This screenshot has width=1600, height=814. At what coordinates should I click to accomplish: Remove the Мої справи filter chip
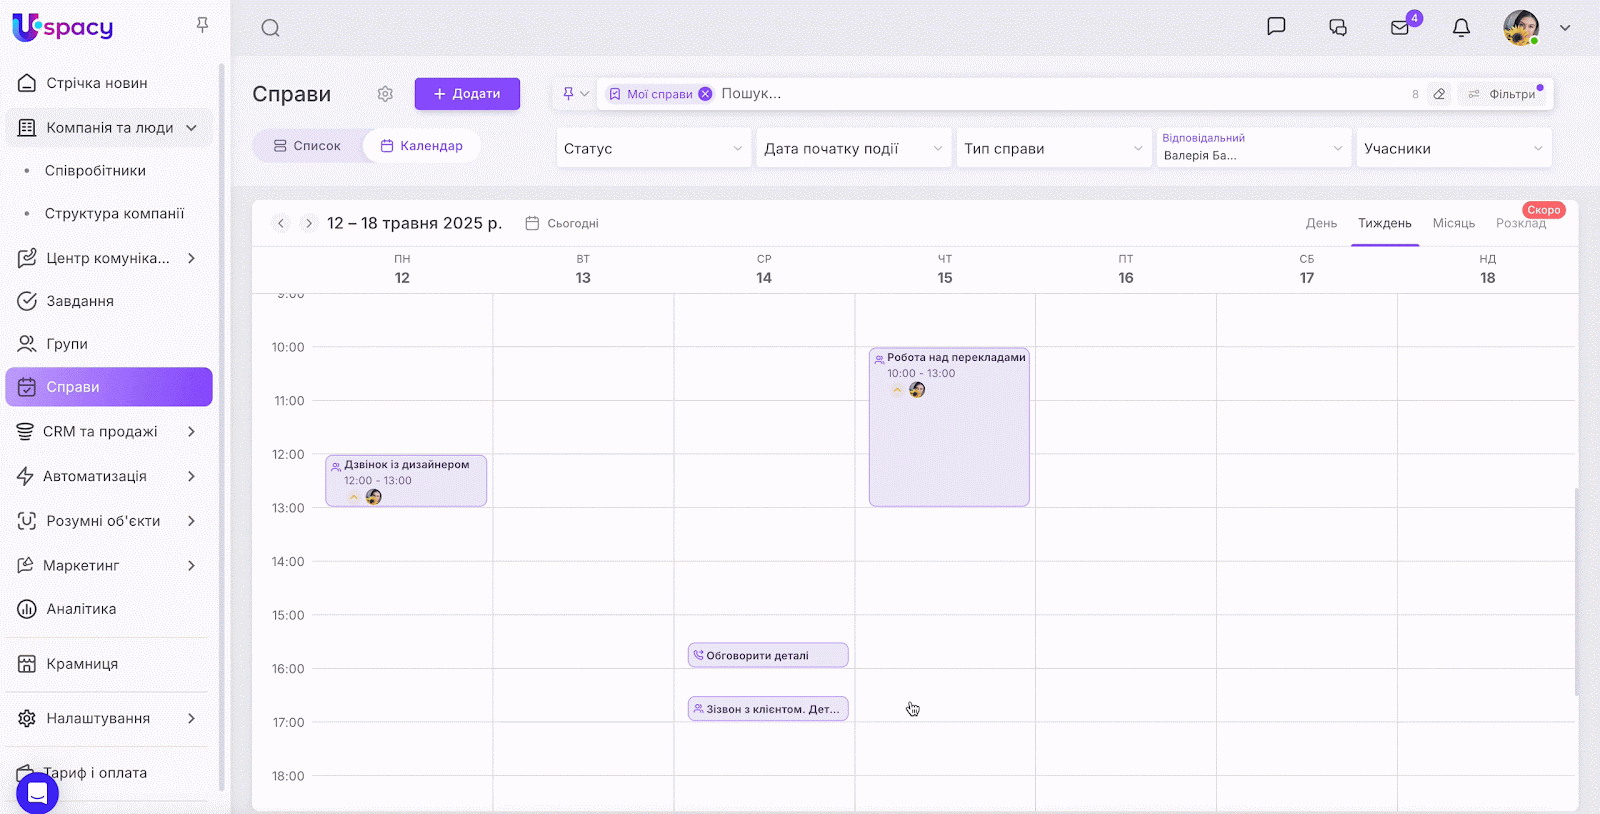(x=705, y=94)
